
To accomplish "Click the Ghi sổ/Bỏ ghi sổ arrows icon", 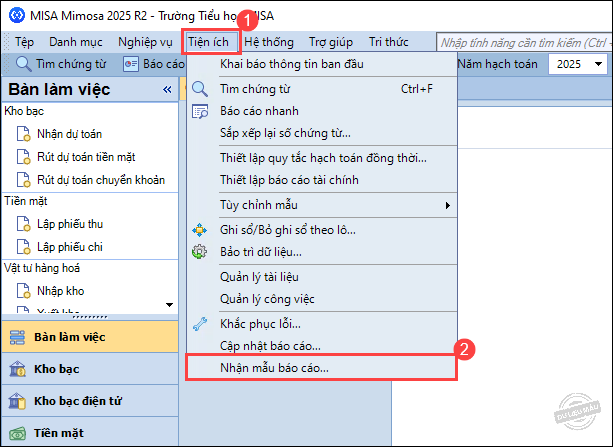I will coord(199,230).
